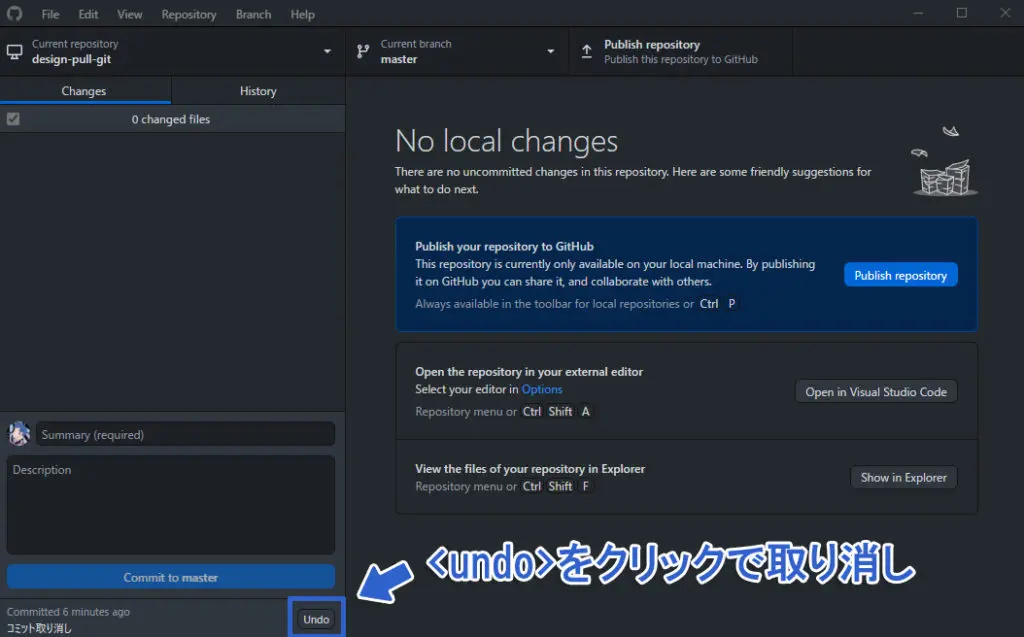Select the Changes tab

tap(85, 90)
